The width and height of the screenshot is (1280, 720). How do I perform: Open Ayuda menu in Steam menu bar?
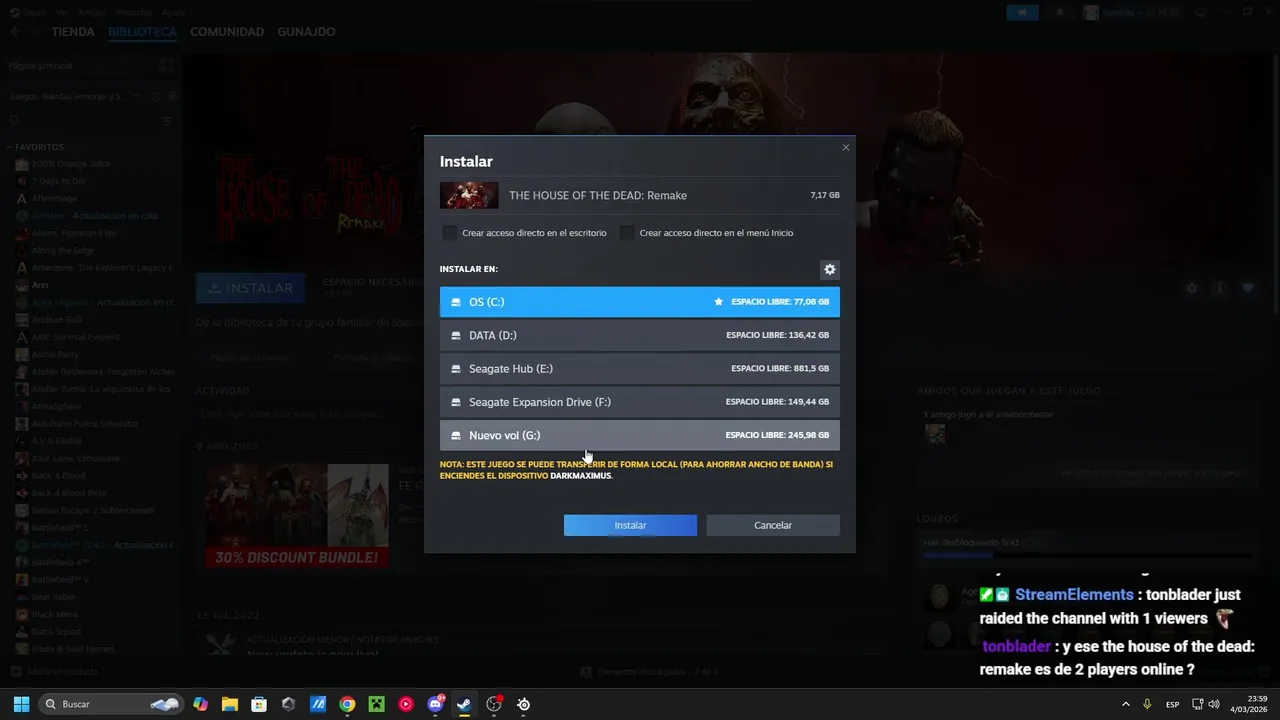pyautogui.click(x=173, y=13)
